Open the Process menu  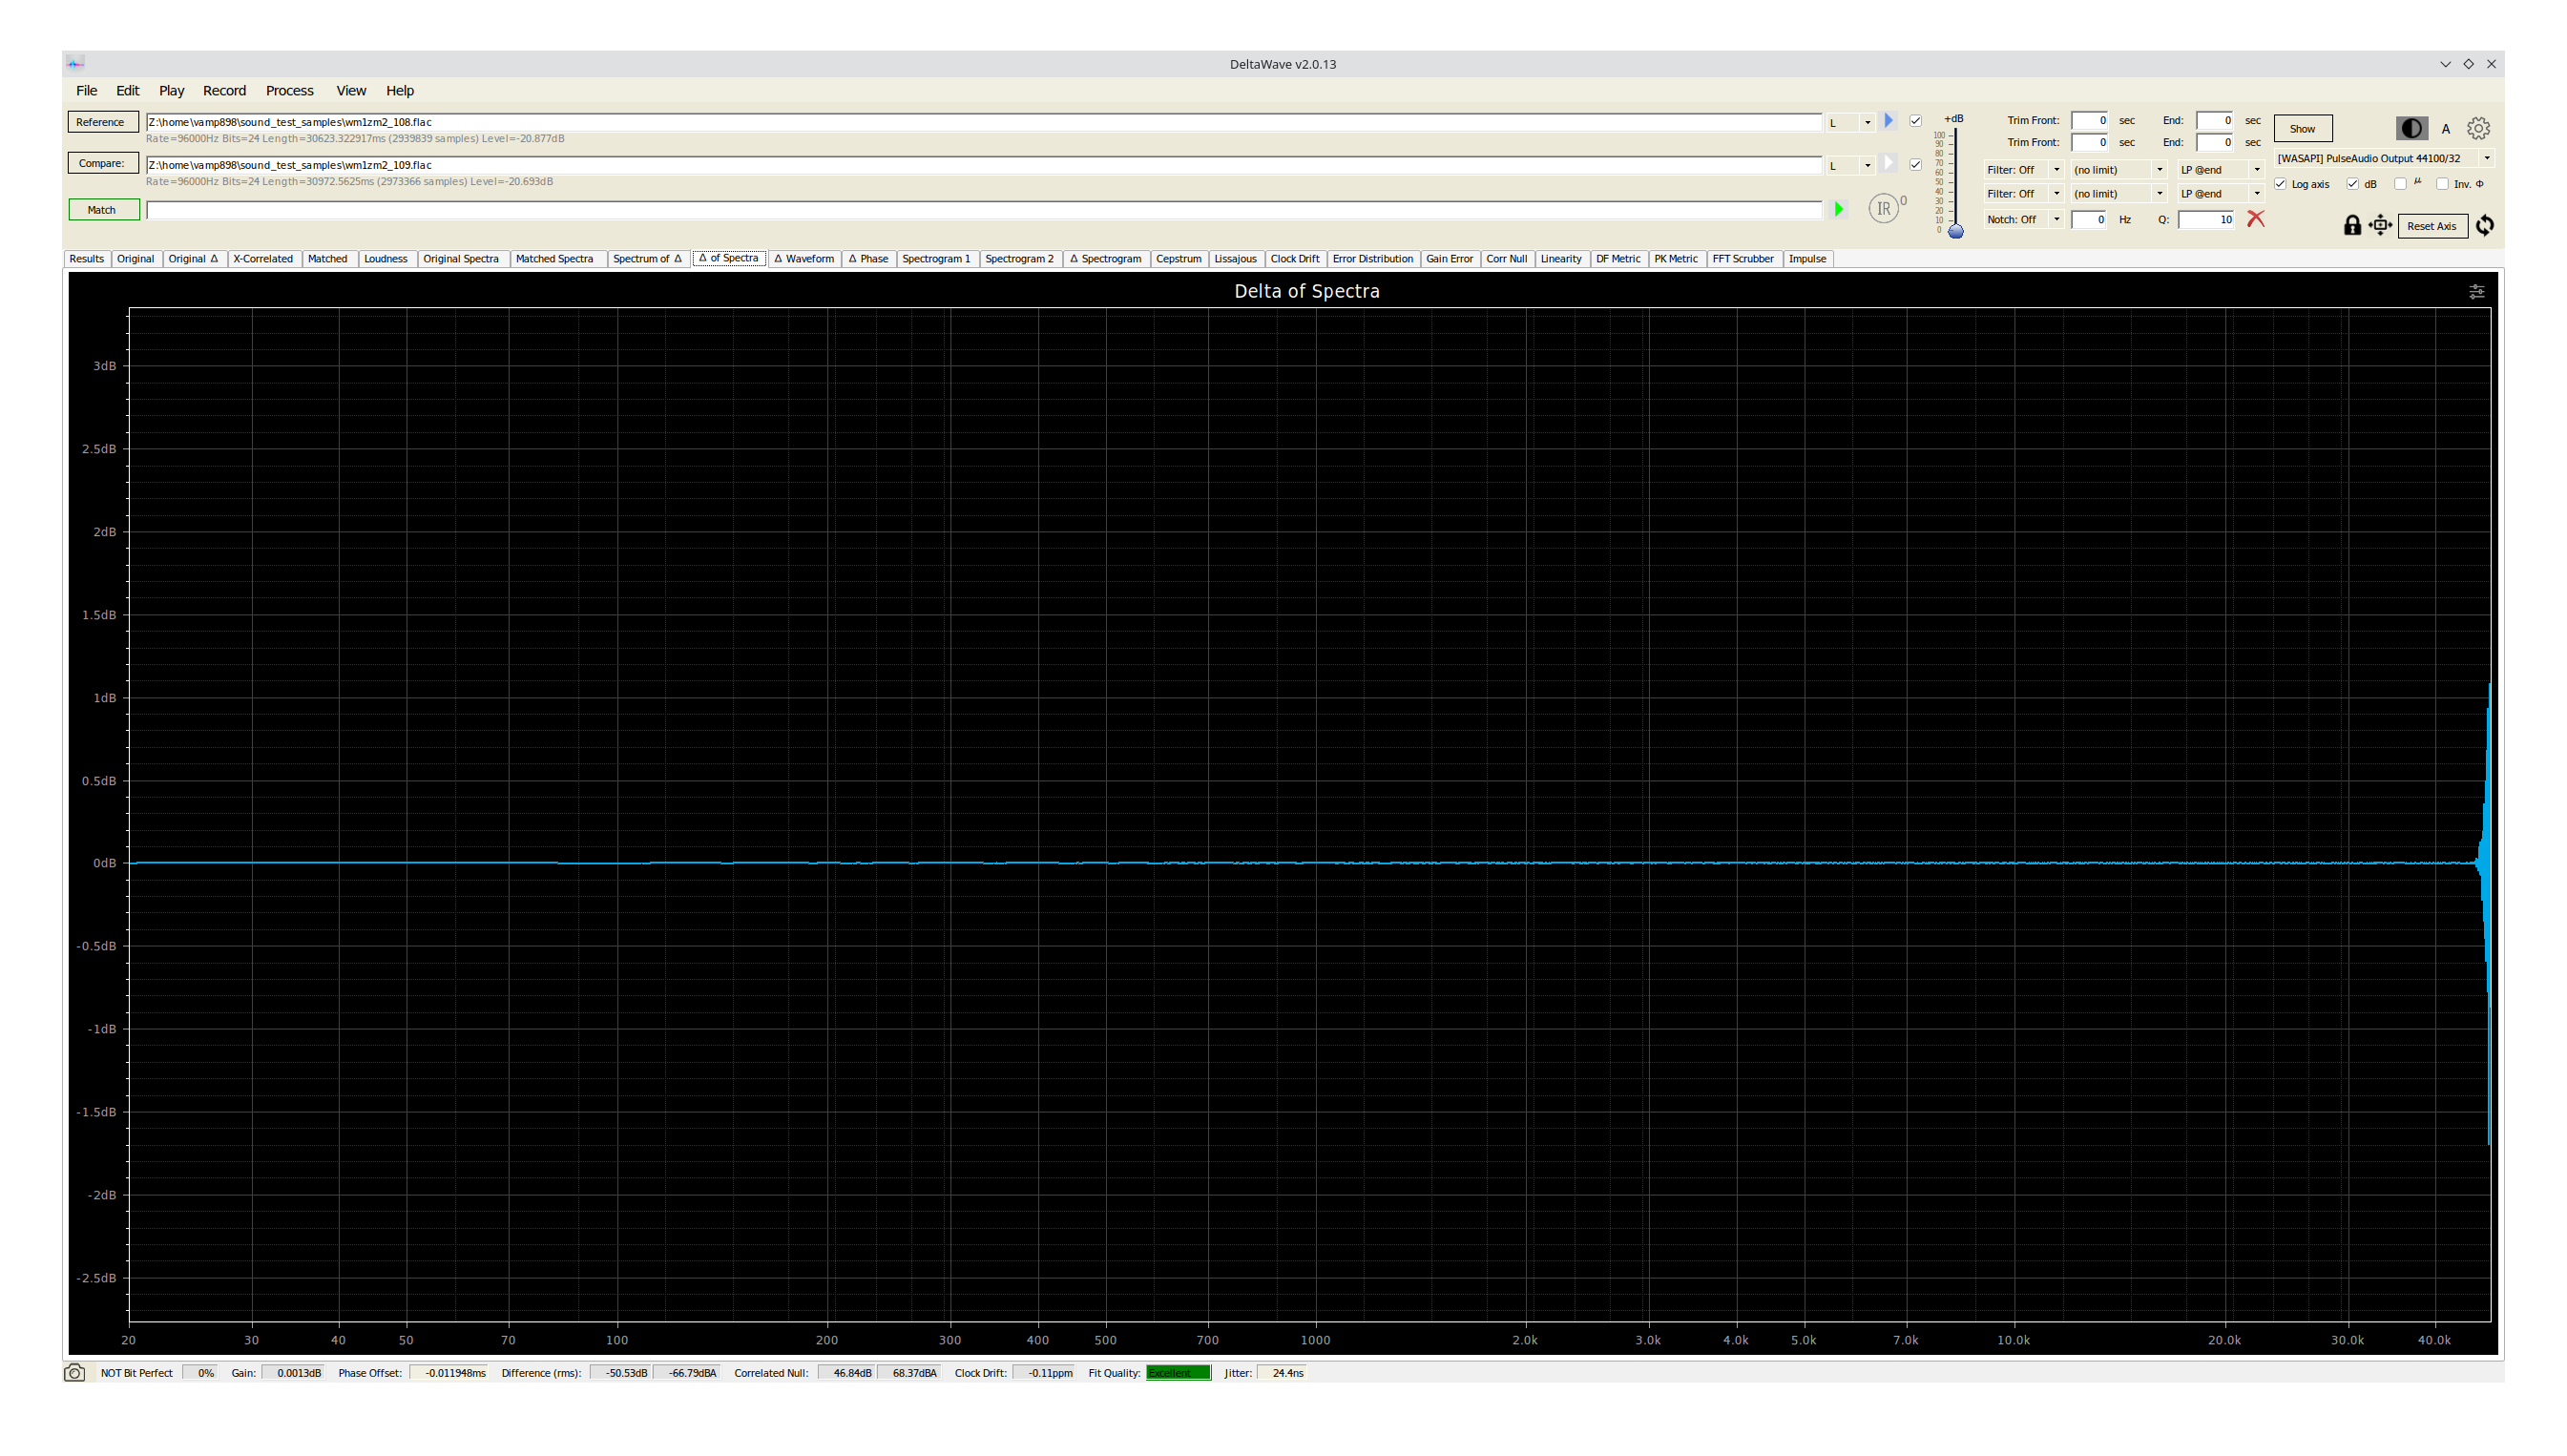[x=289, y=90]
